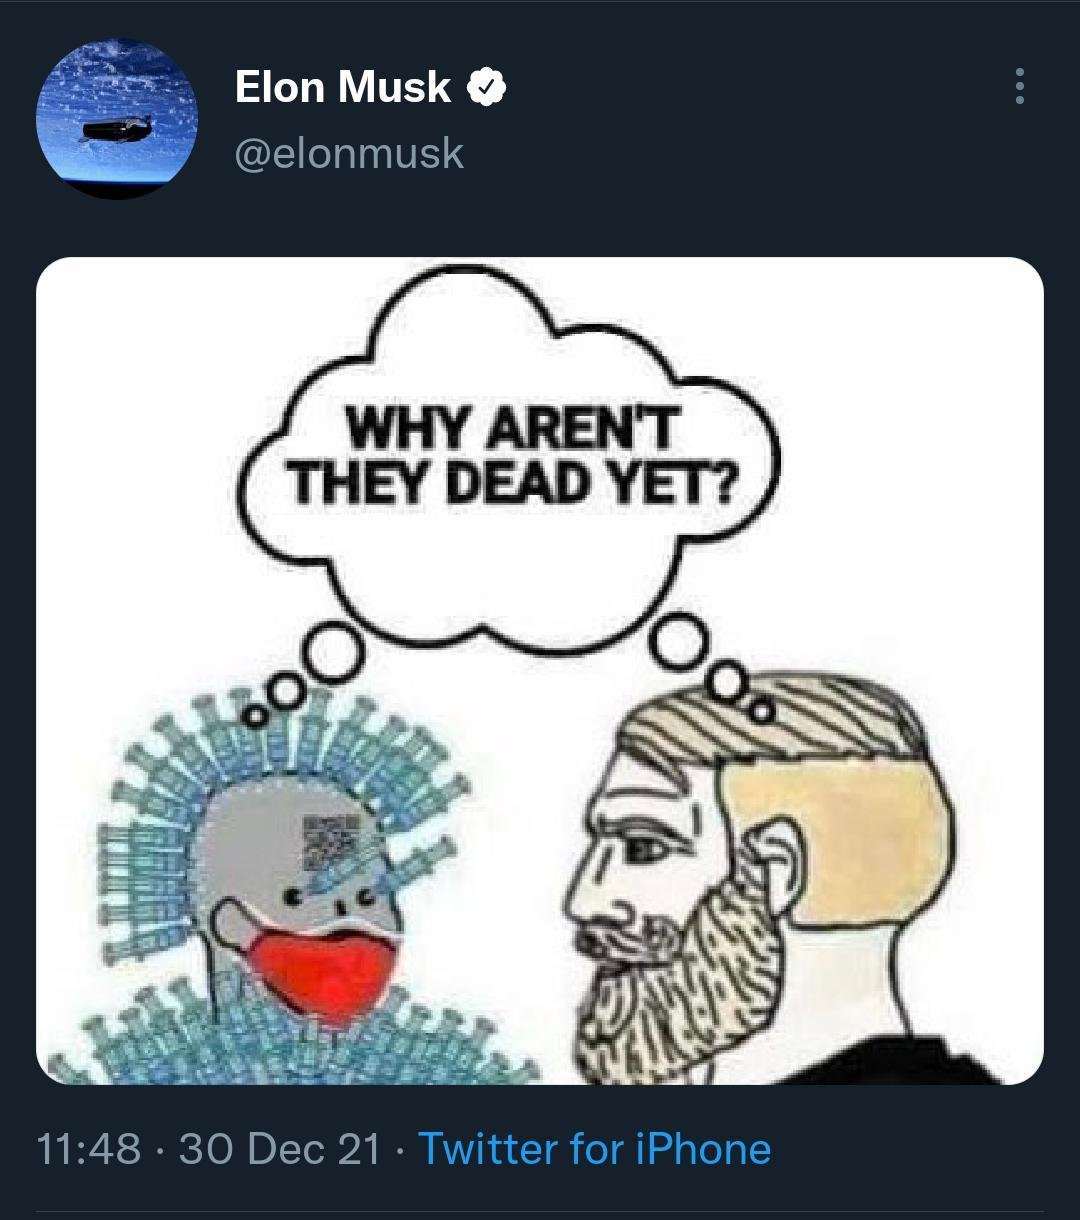The image size is (1080, 1220).
Task: Click the 30 Dec 21 date
Action: 279,1148
